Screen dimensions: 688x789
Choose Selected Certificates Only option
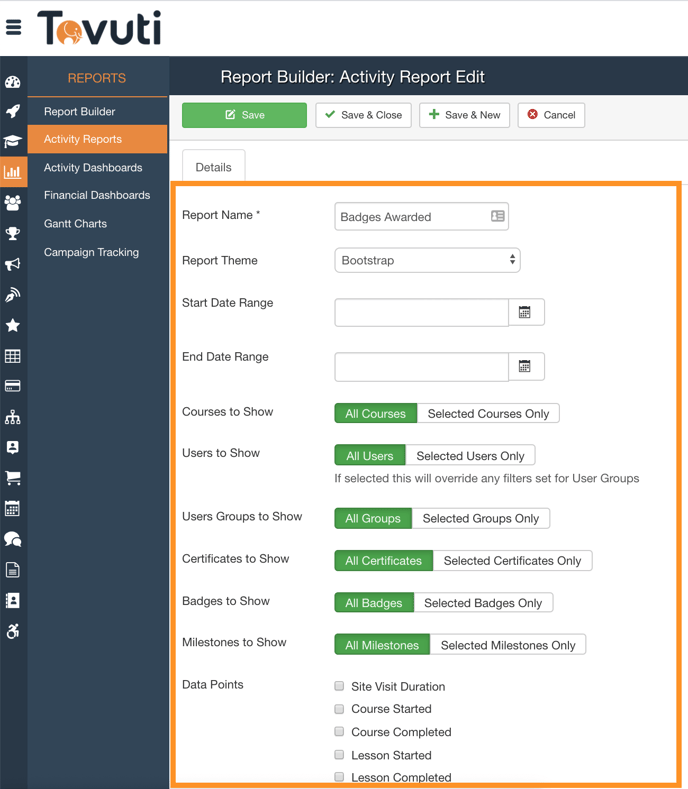pyautogui.click(x=512, y=561)
